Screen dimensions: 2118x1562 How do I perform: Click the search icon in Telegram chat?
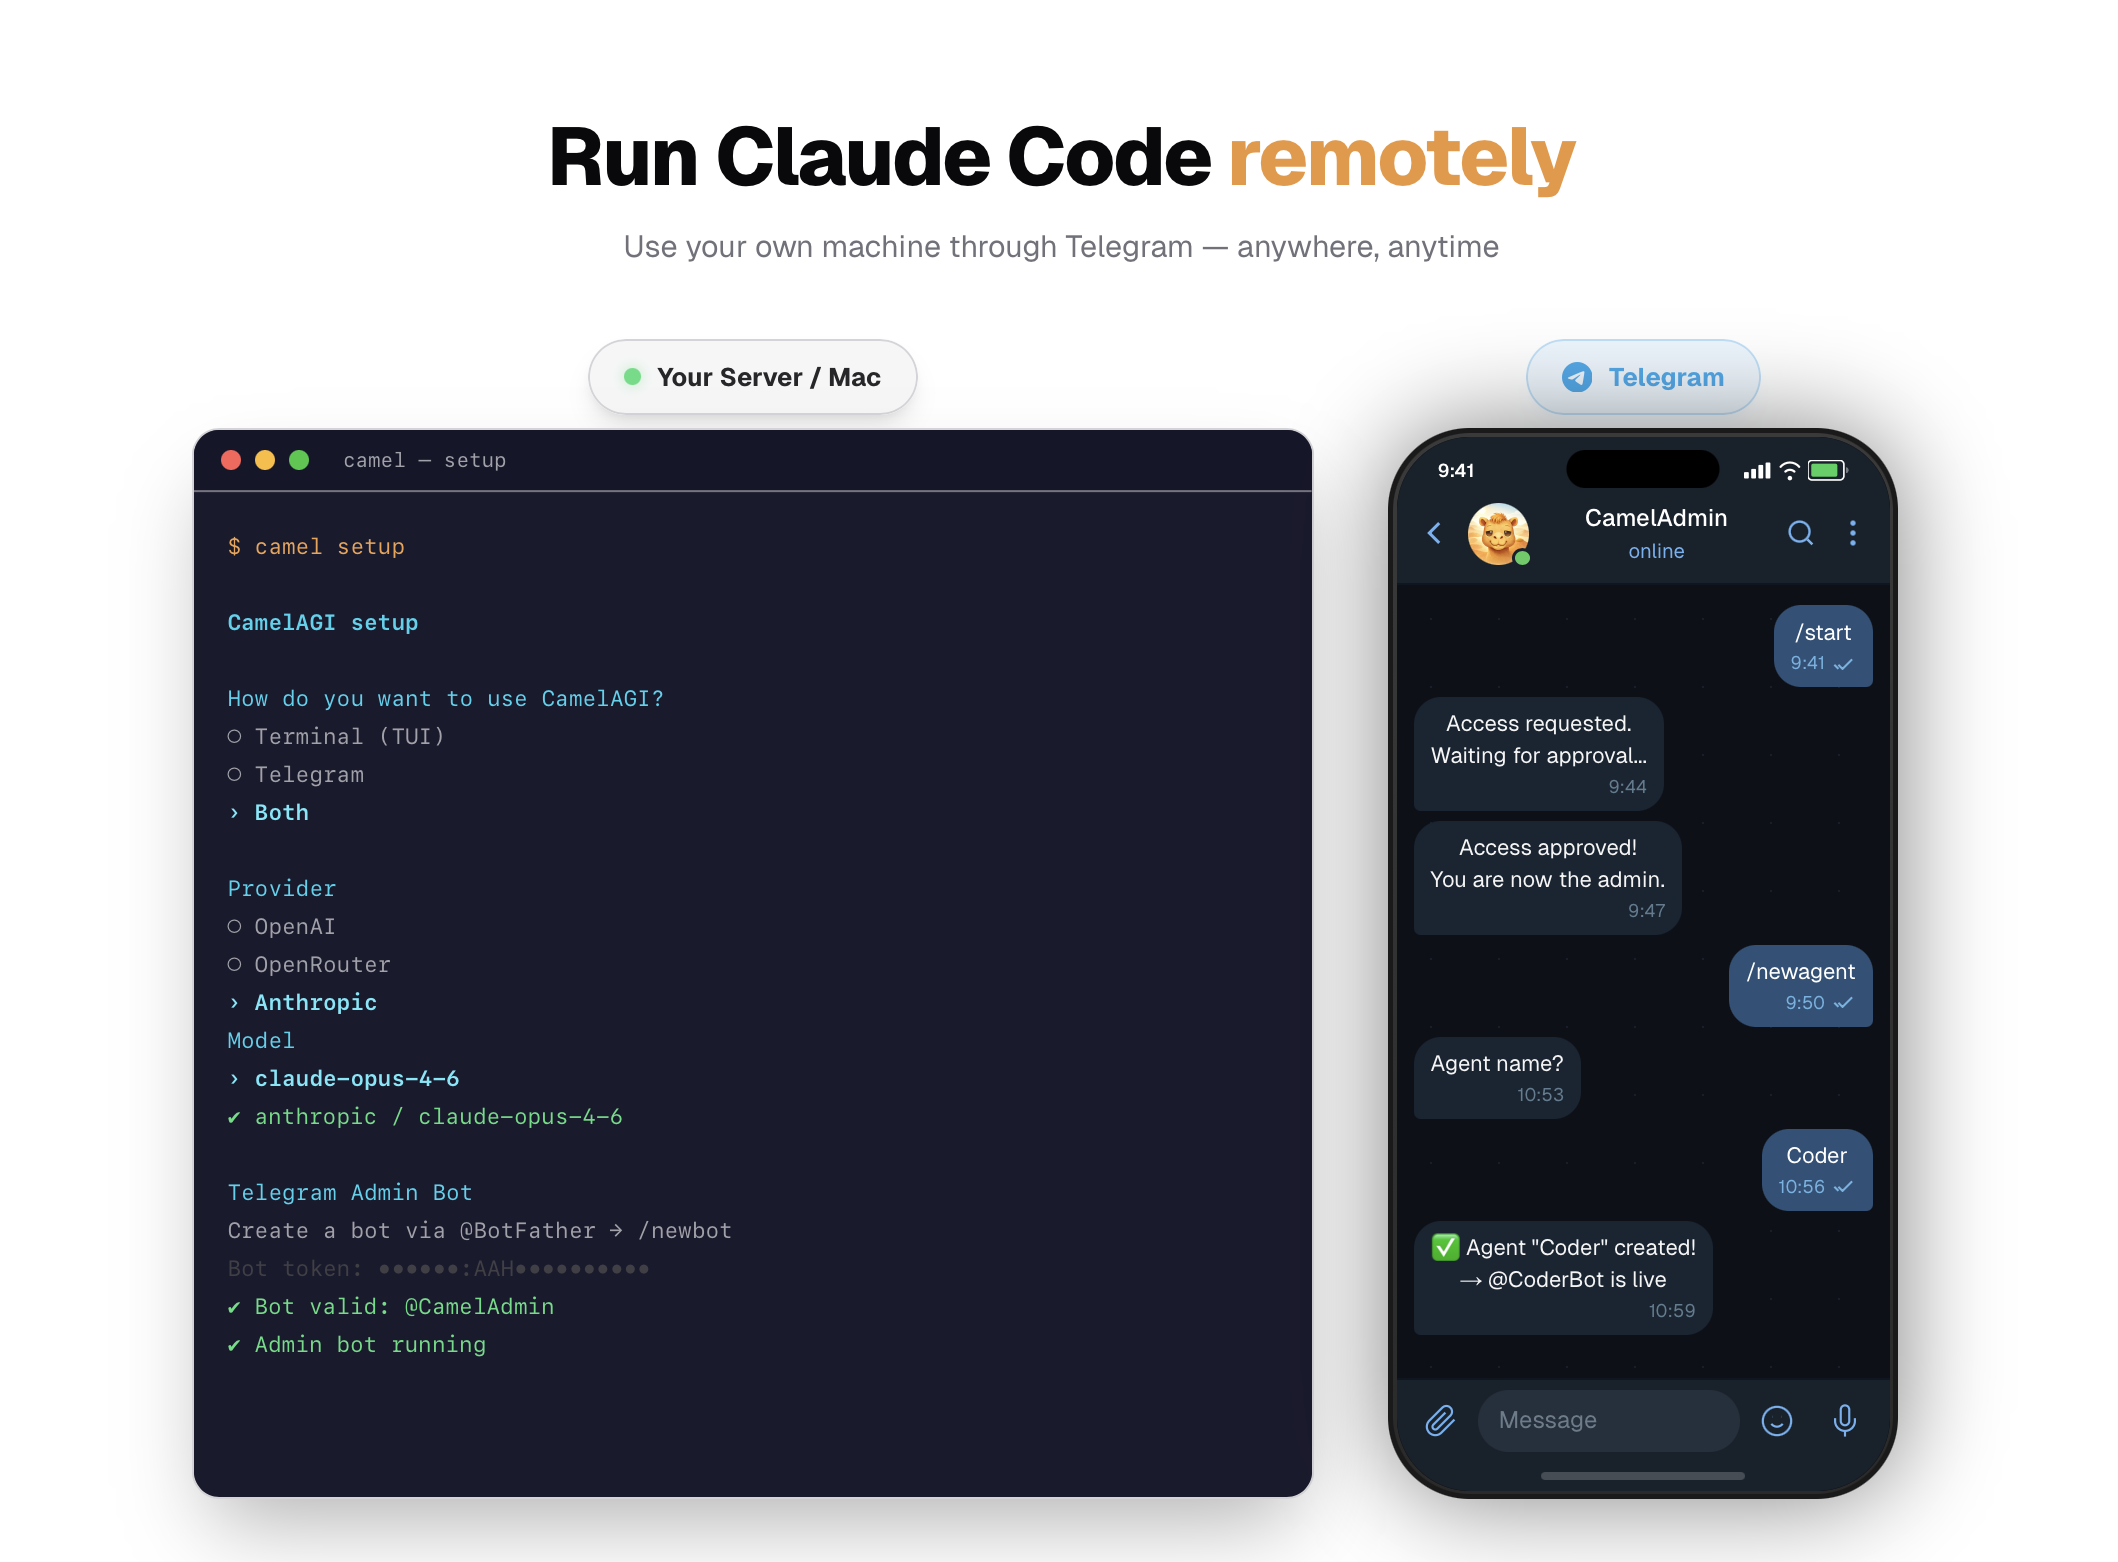coord(1800,533)
